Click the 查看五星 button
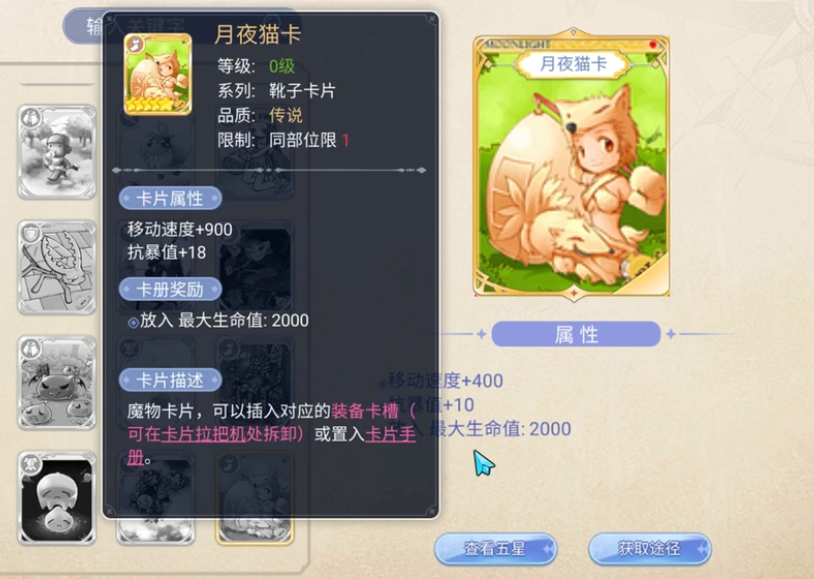Viewport: 814px width, 579px height. tap(495, 548)
